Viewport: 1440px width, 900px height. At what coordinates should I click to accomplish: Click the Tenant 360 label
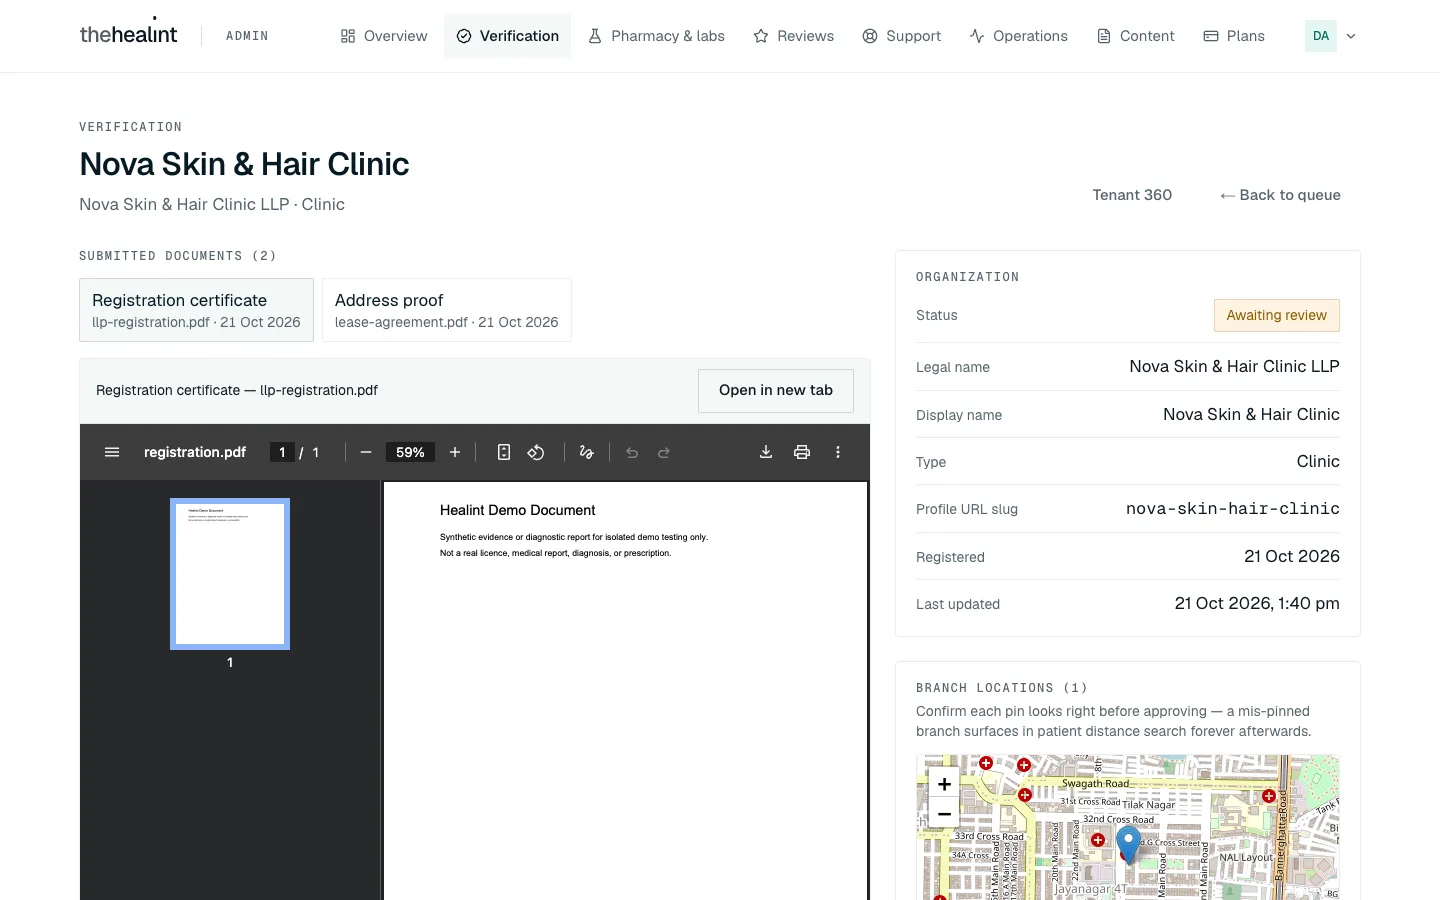pos(1132,195)
